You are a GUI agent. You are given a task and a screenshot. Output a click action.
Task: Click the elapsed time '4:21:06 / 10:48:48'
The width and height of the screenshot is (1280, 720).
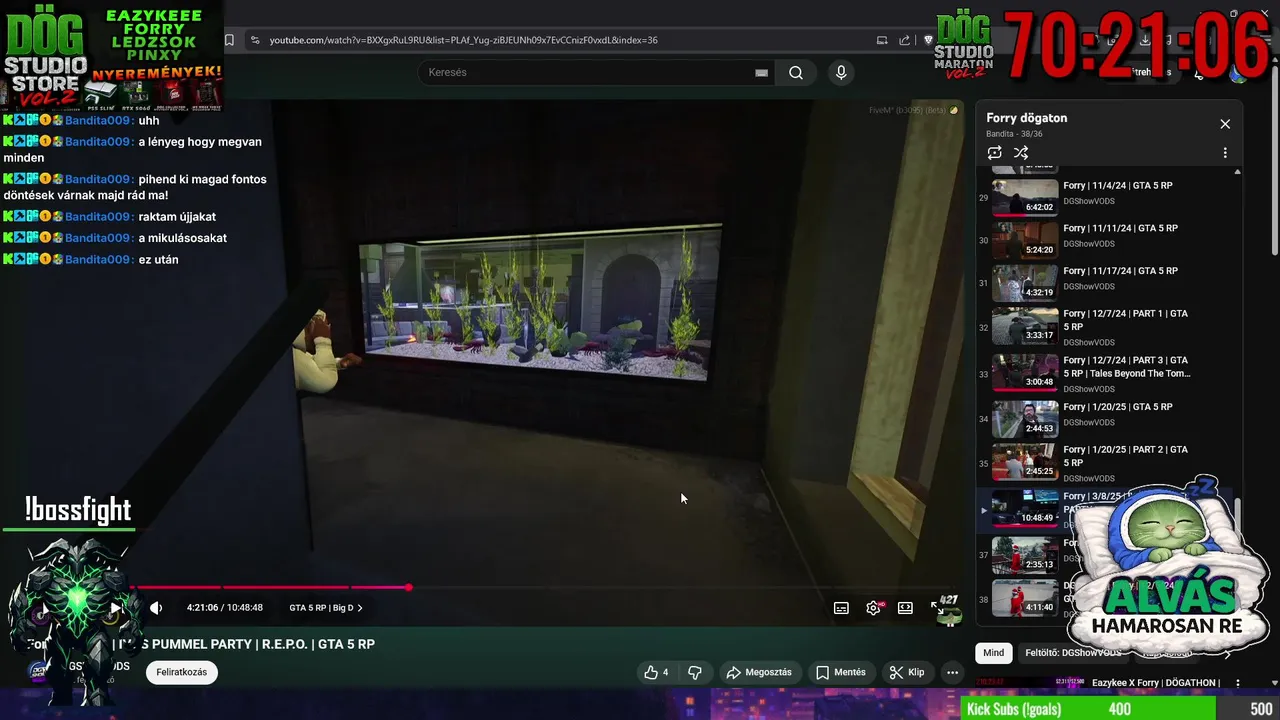click(x=225, y=608)
